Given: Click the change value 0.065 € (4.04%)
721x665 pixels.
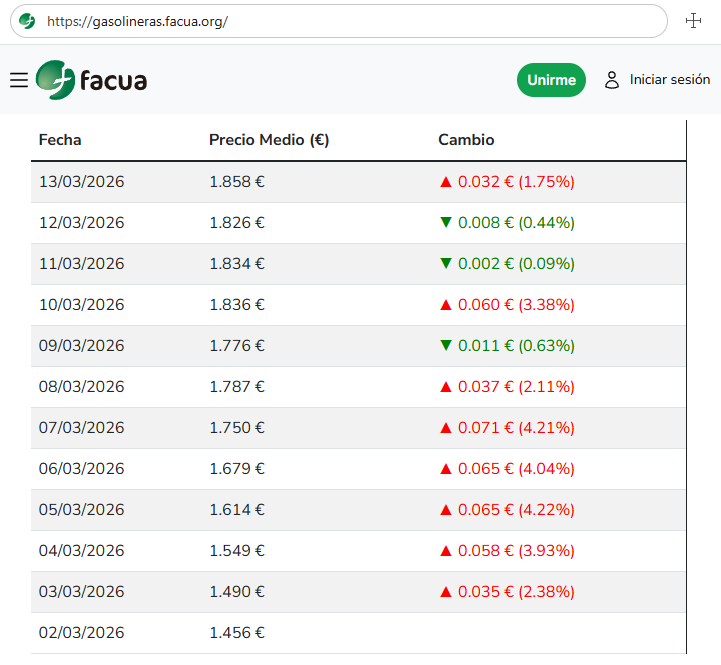Looking at the screenshot, I should (x=516, y=468).
